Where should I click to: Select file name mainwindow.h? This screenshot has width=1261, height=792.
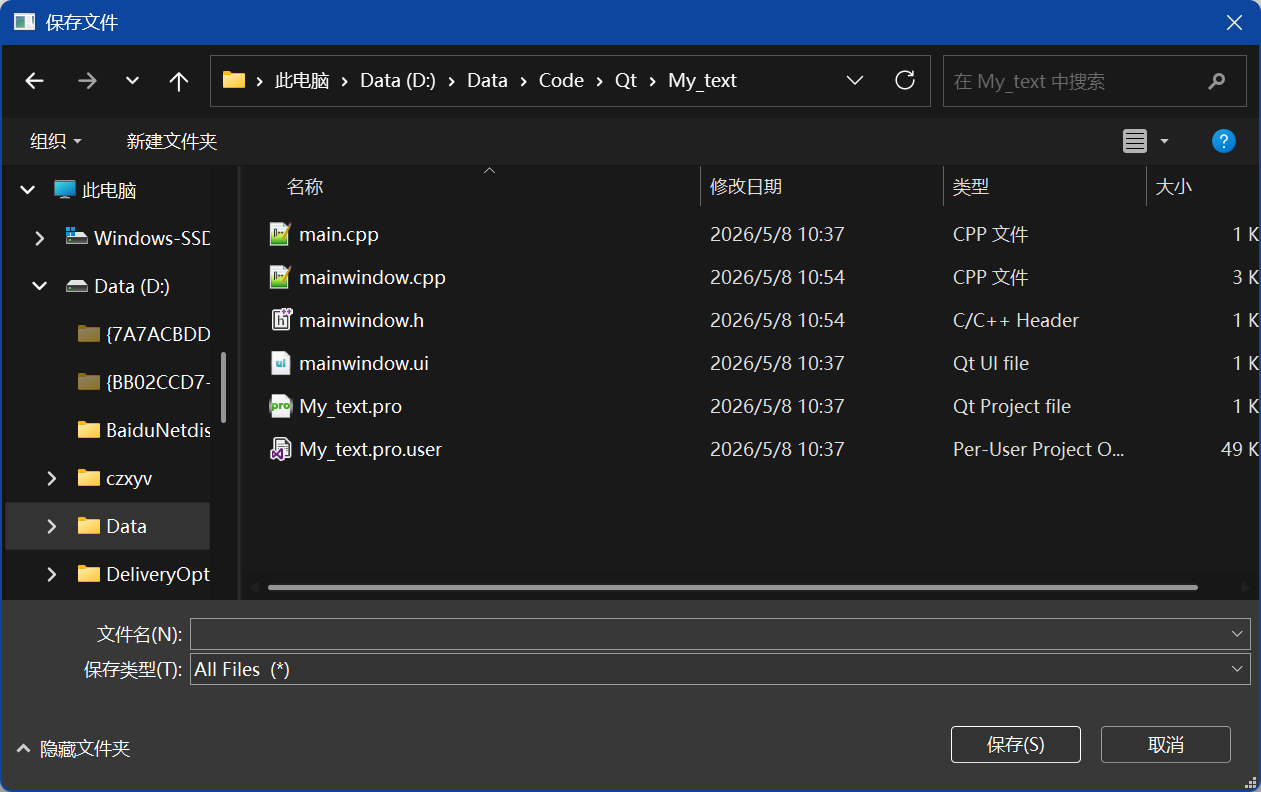tap(361, 321)
